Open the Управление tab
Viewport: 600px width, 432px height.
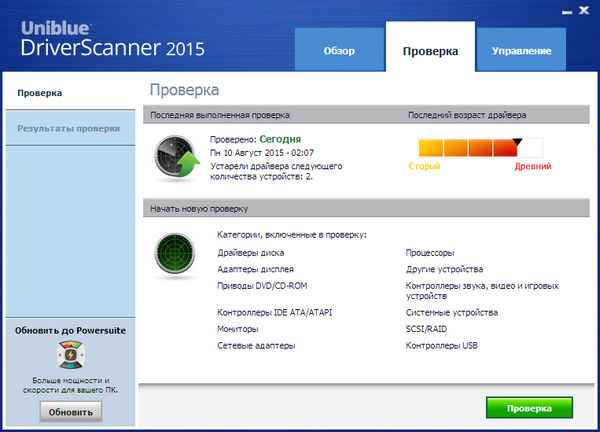[x=520, y=50]
